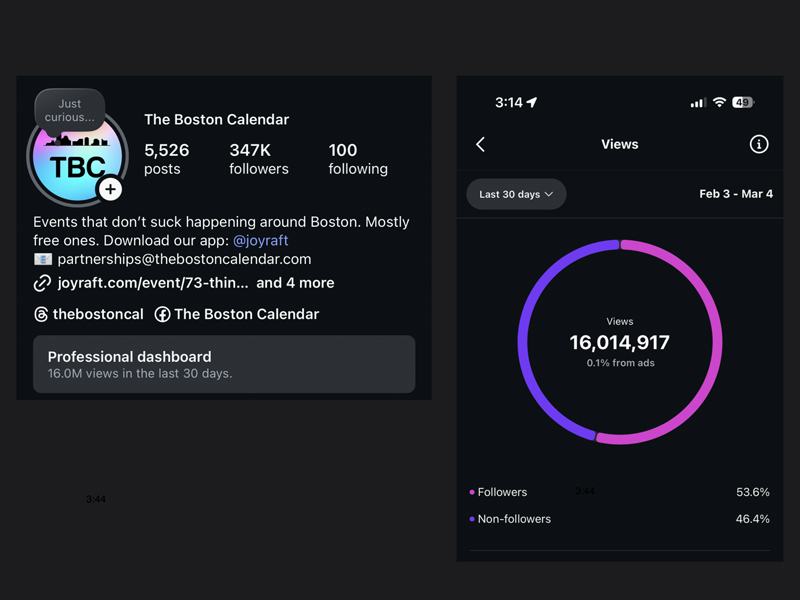
Task: Tap the 'Just curious...' note bubble
Action: [x=70, y=110]
